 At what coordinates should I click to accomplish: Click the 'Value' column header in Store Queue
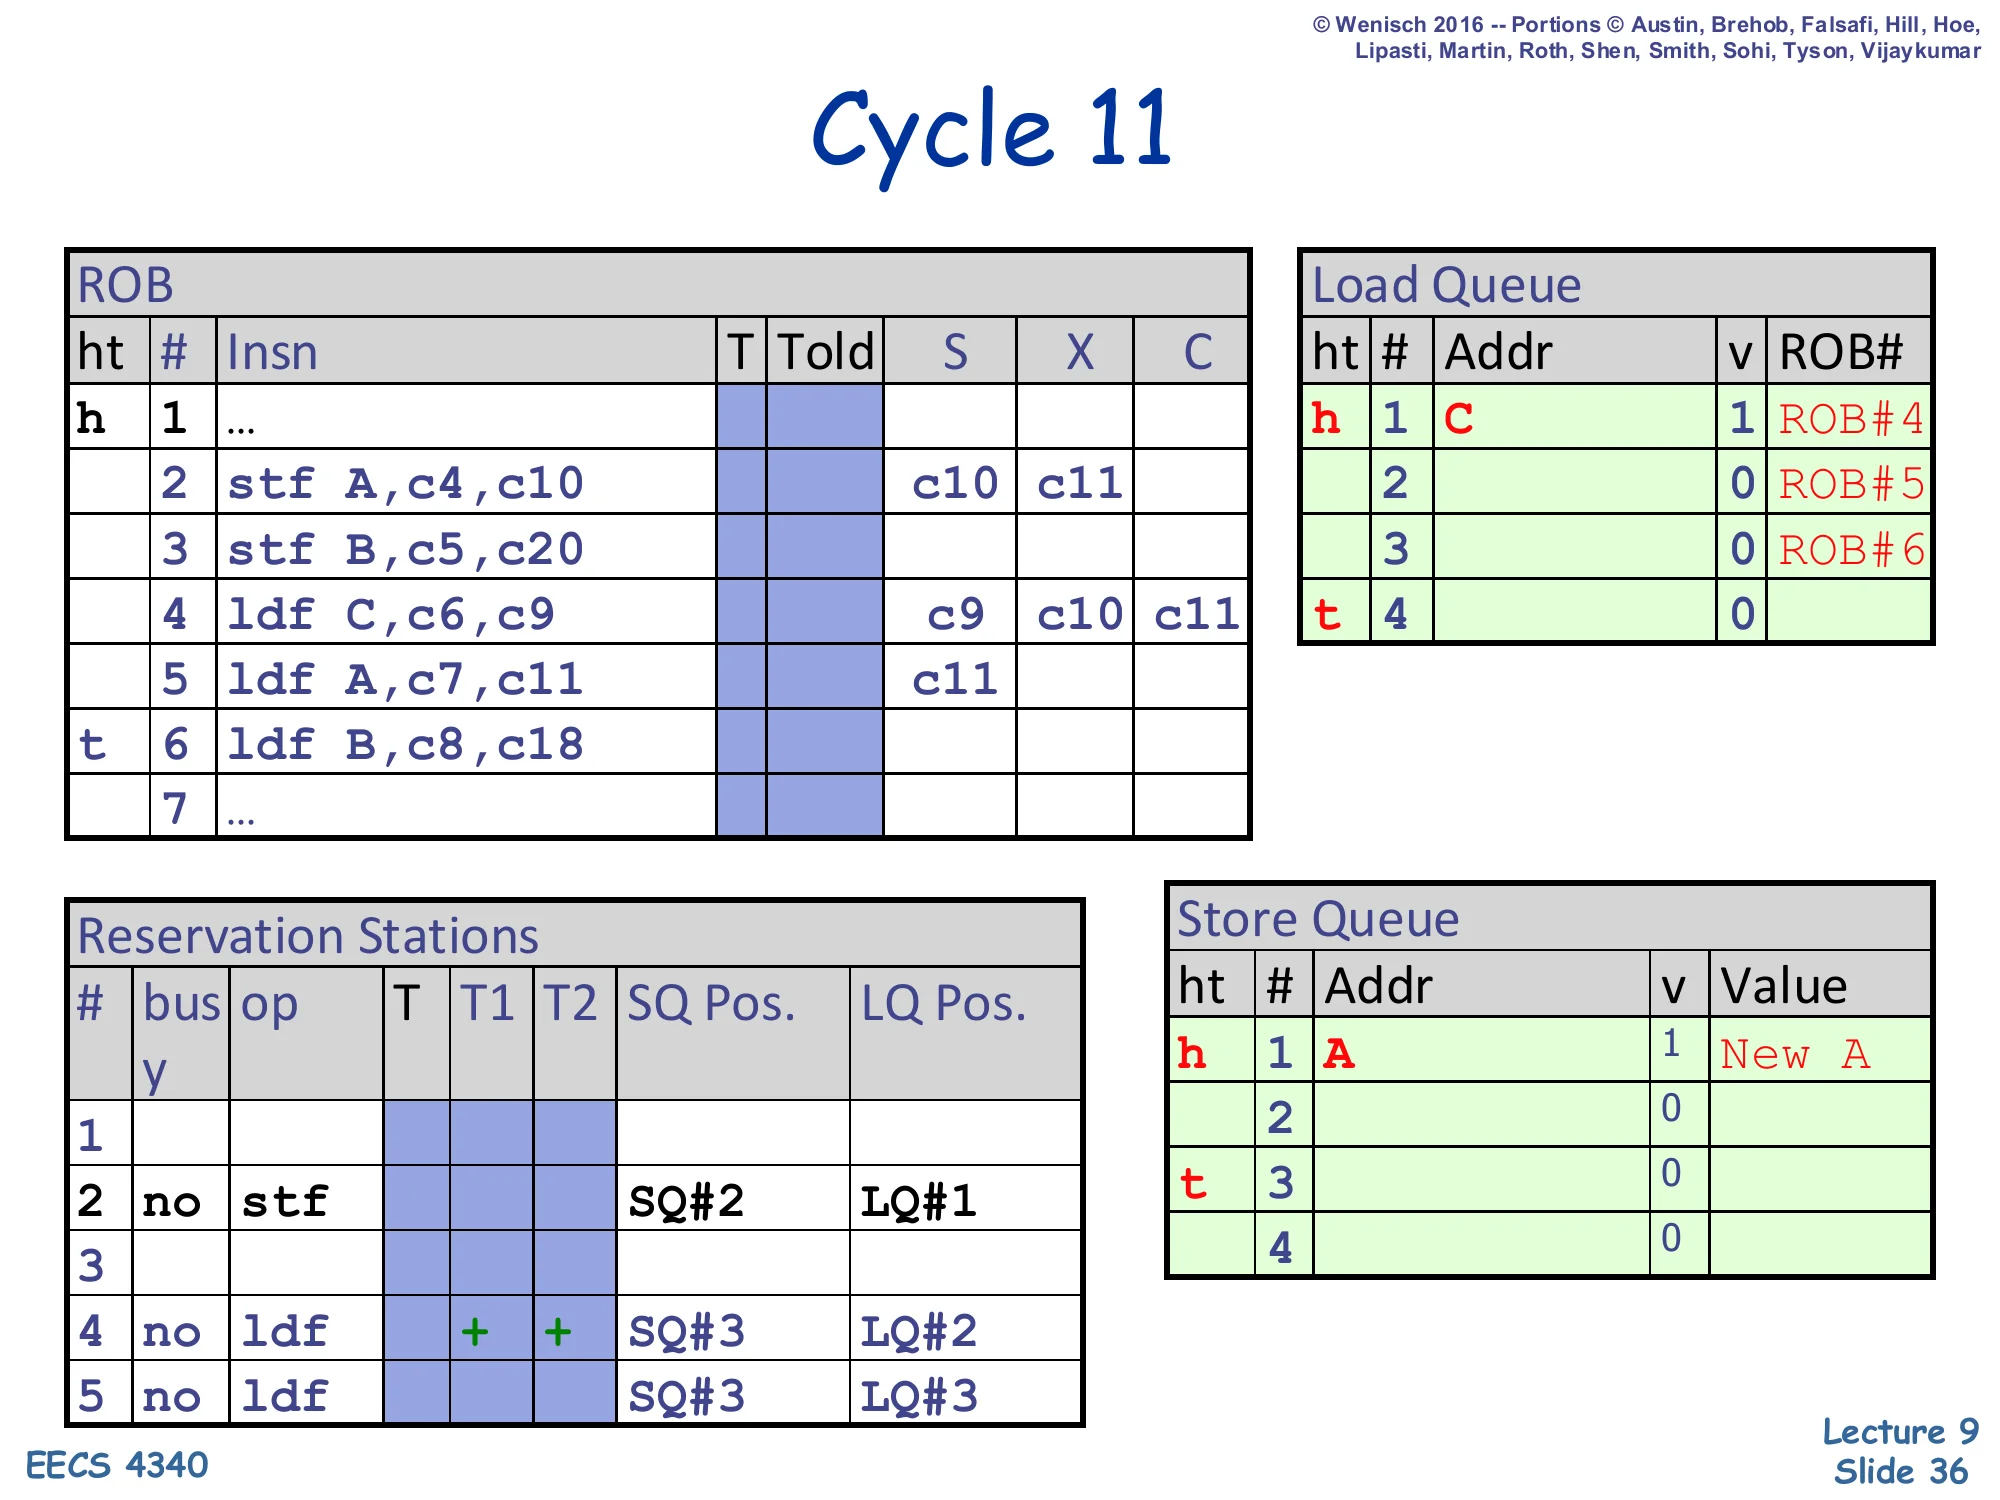pyautogui.click(x=1784, y=986)
